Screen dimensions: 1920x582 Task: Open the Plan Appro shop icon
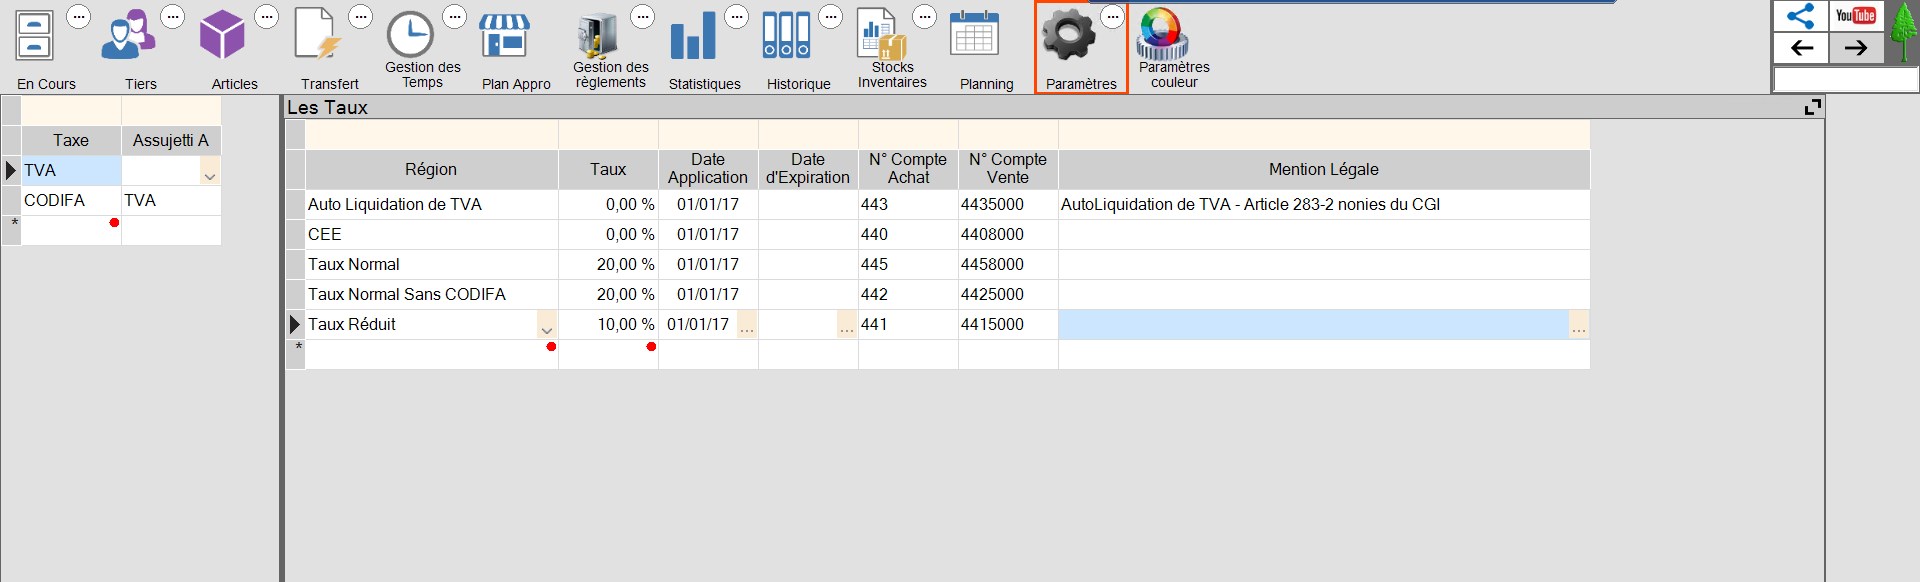pos(504,36)
